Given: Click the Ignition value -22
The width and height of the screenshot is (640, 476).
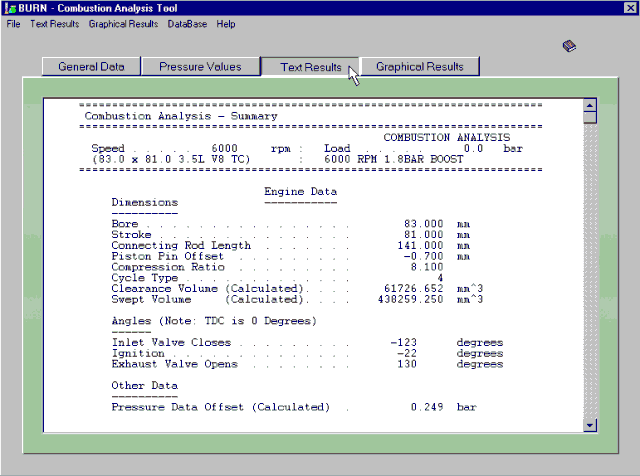Looking at the screenshot, I should coord(407,353).
